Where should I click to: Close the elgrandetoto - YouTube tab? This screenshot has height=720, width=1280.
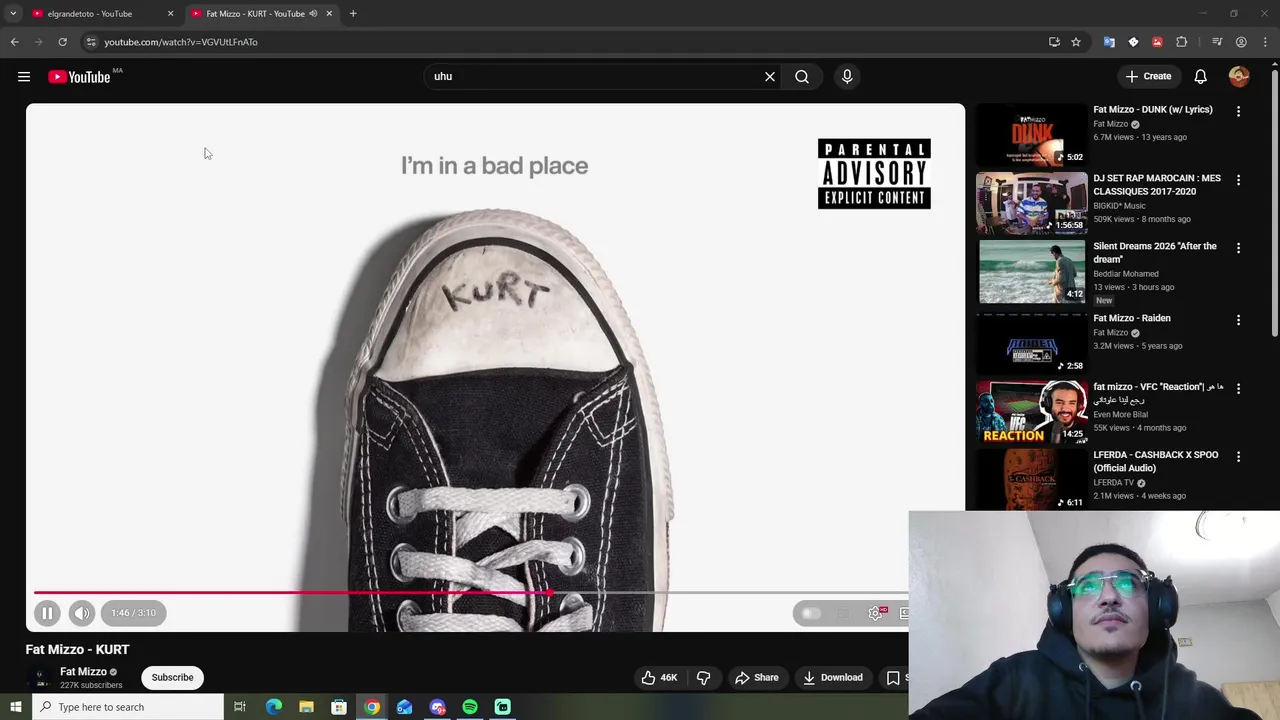click(170, 14)
